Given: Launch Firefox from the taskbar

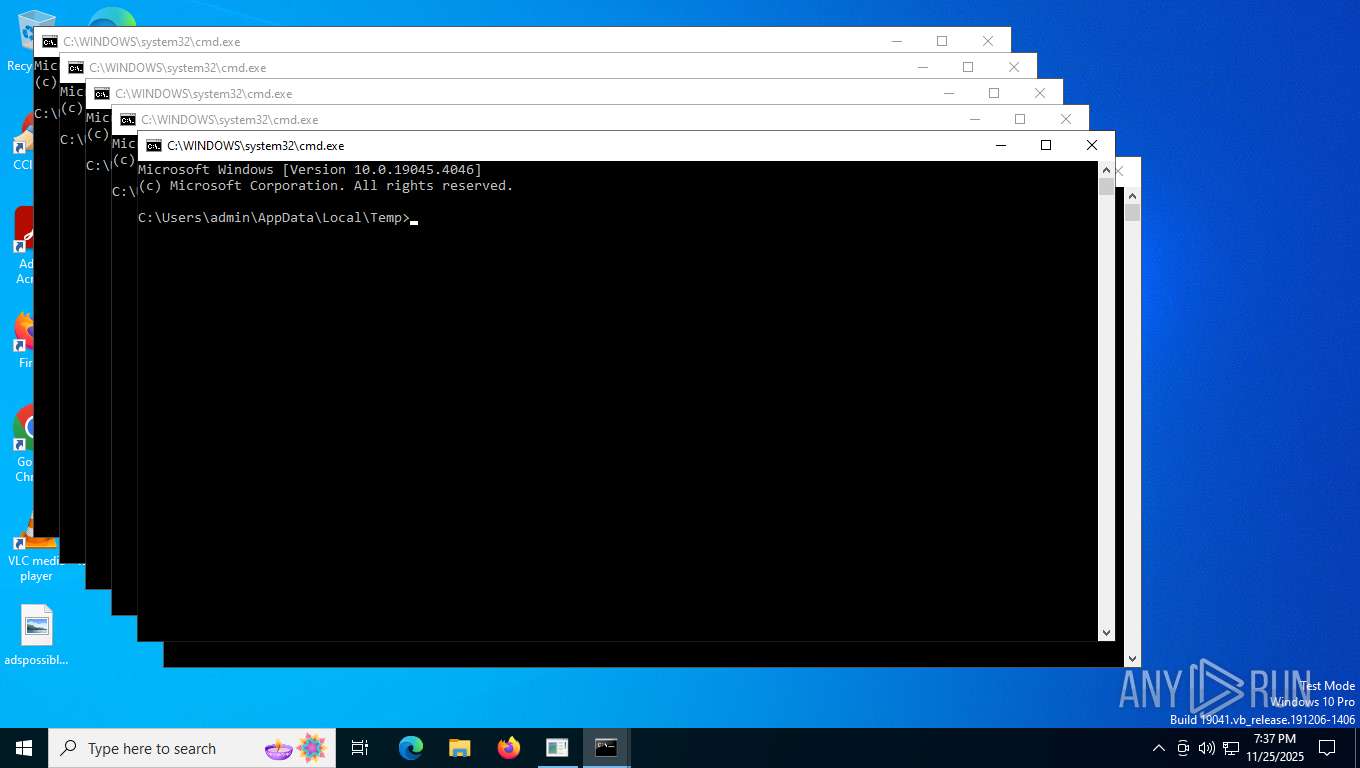Looking at the screenshot, I should click(509, 748).
